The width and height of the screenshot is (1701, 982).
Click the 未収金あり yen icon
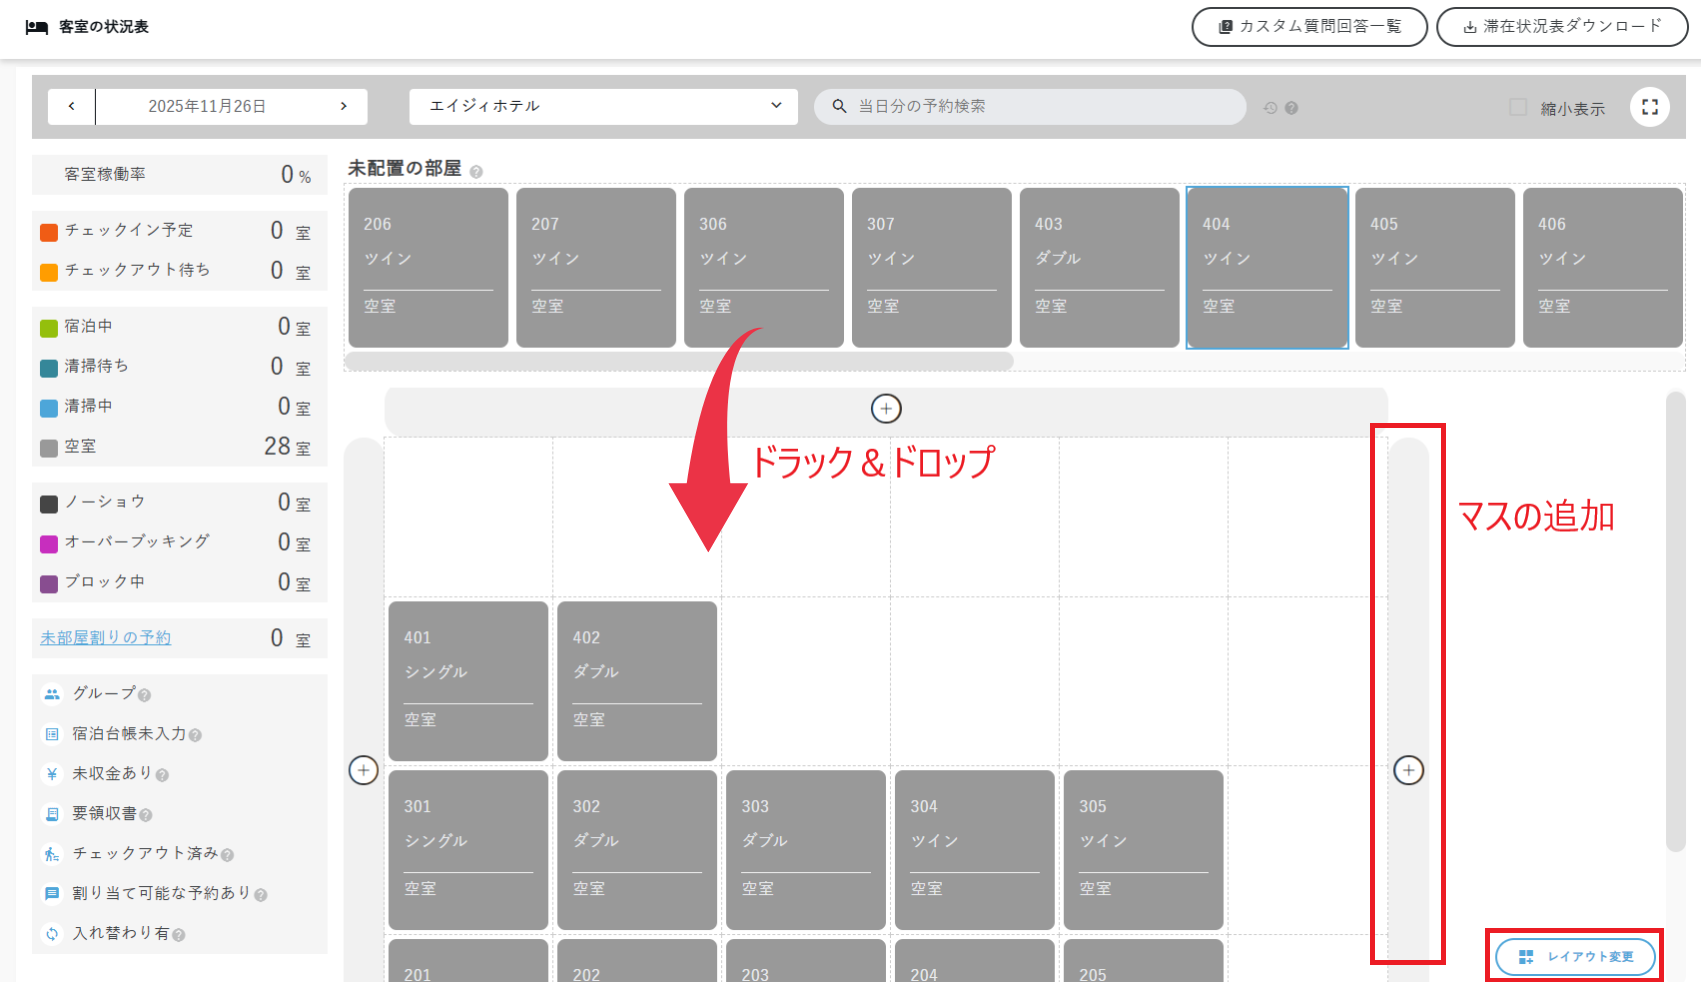(52, 774)
